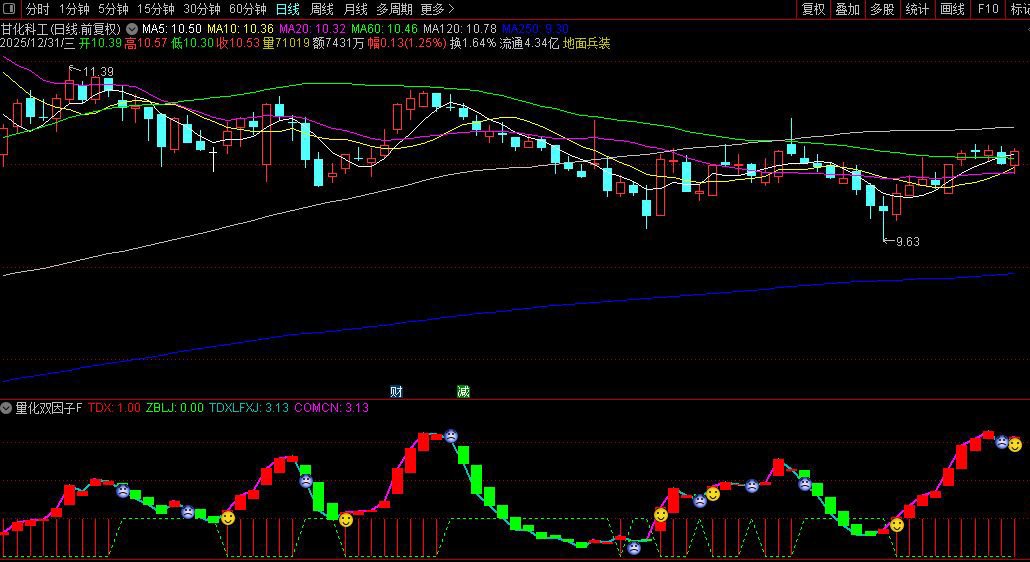The width and height of the screenshot is (1030, 562).
Task: Click the 9.63 low price label
Action: pyautogui.click(x=906, y=241)
